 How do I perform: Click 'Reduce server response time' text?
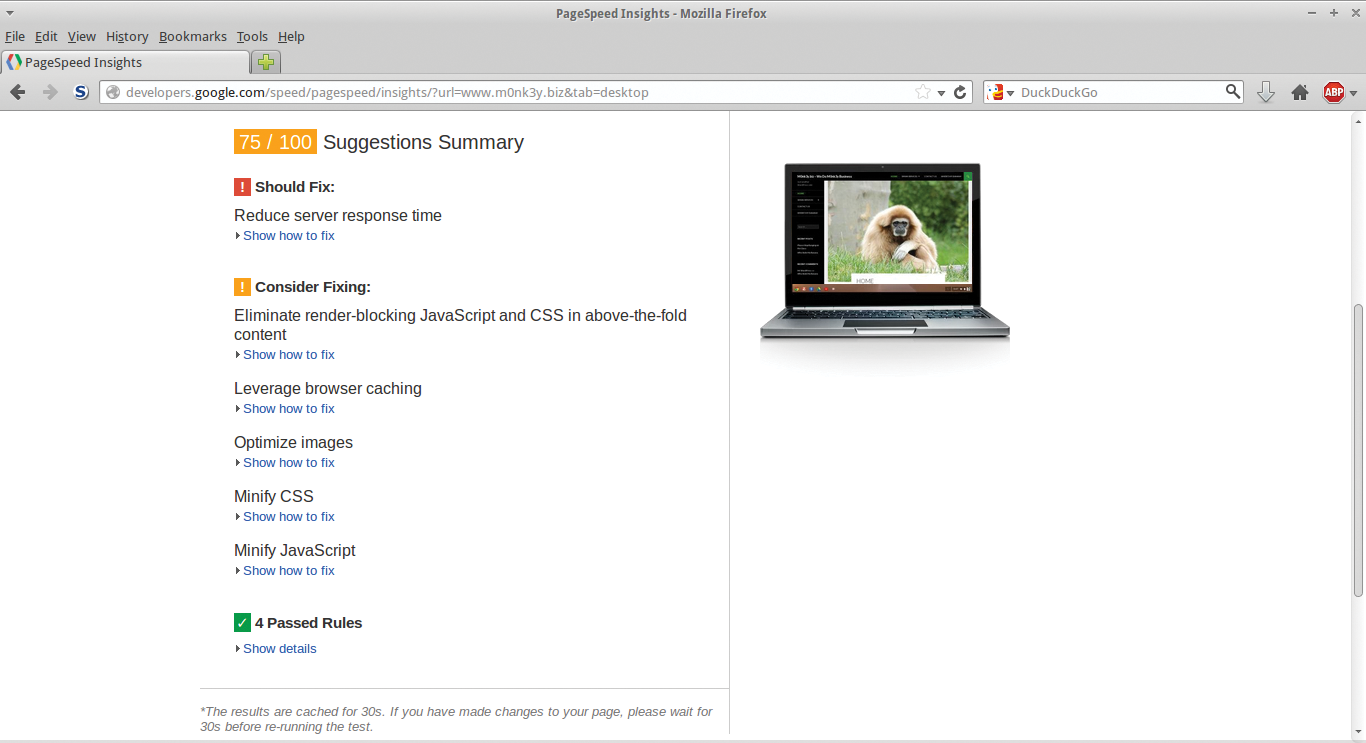point(338,216)
